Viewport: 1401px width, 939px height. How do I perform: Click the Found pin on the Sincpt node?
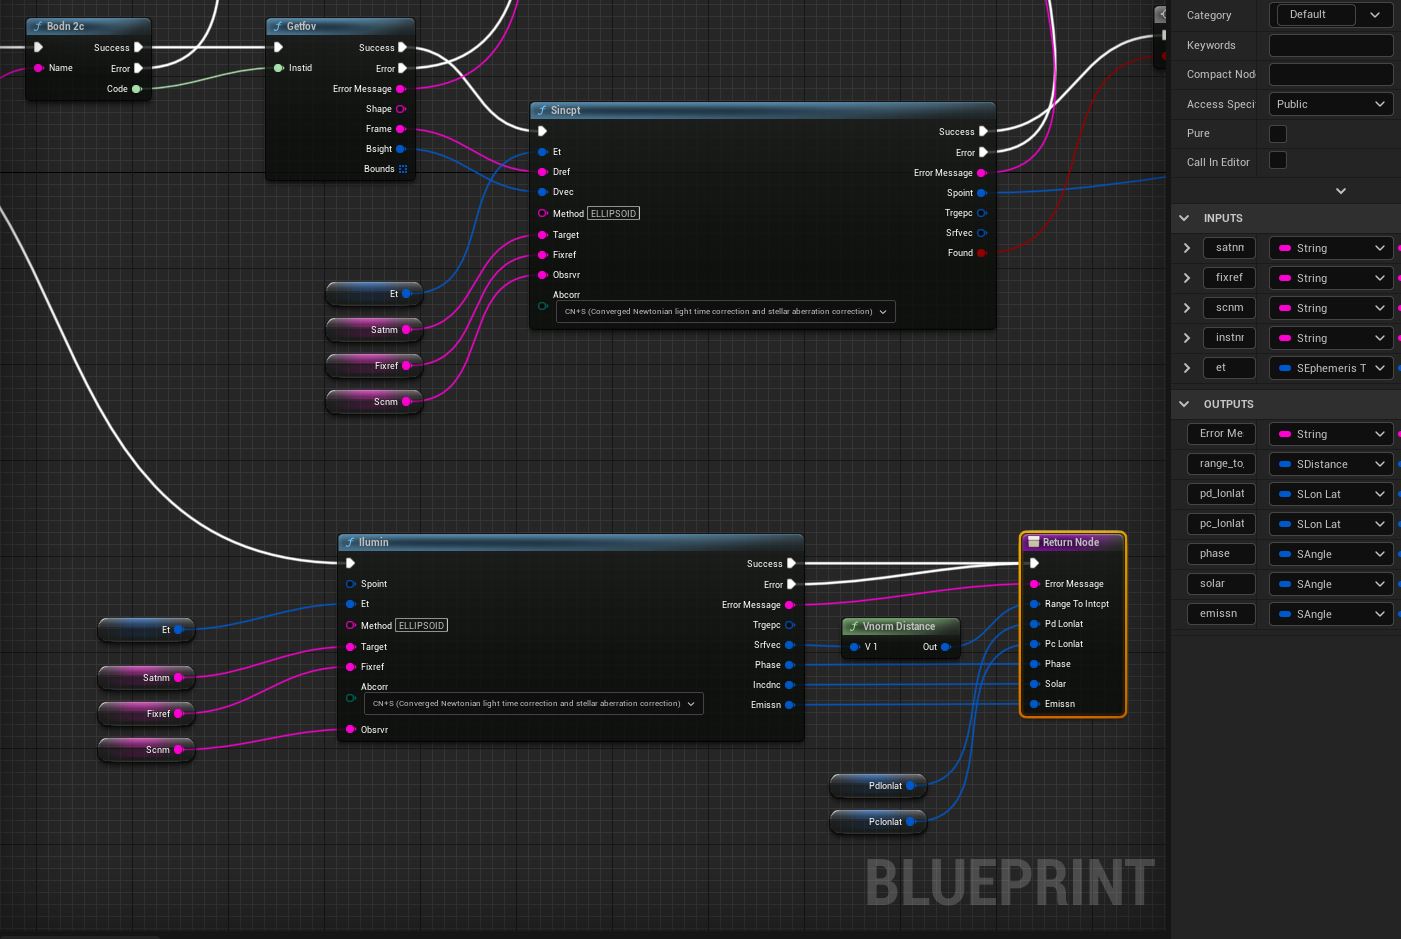click(x=982, y=253)
